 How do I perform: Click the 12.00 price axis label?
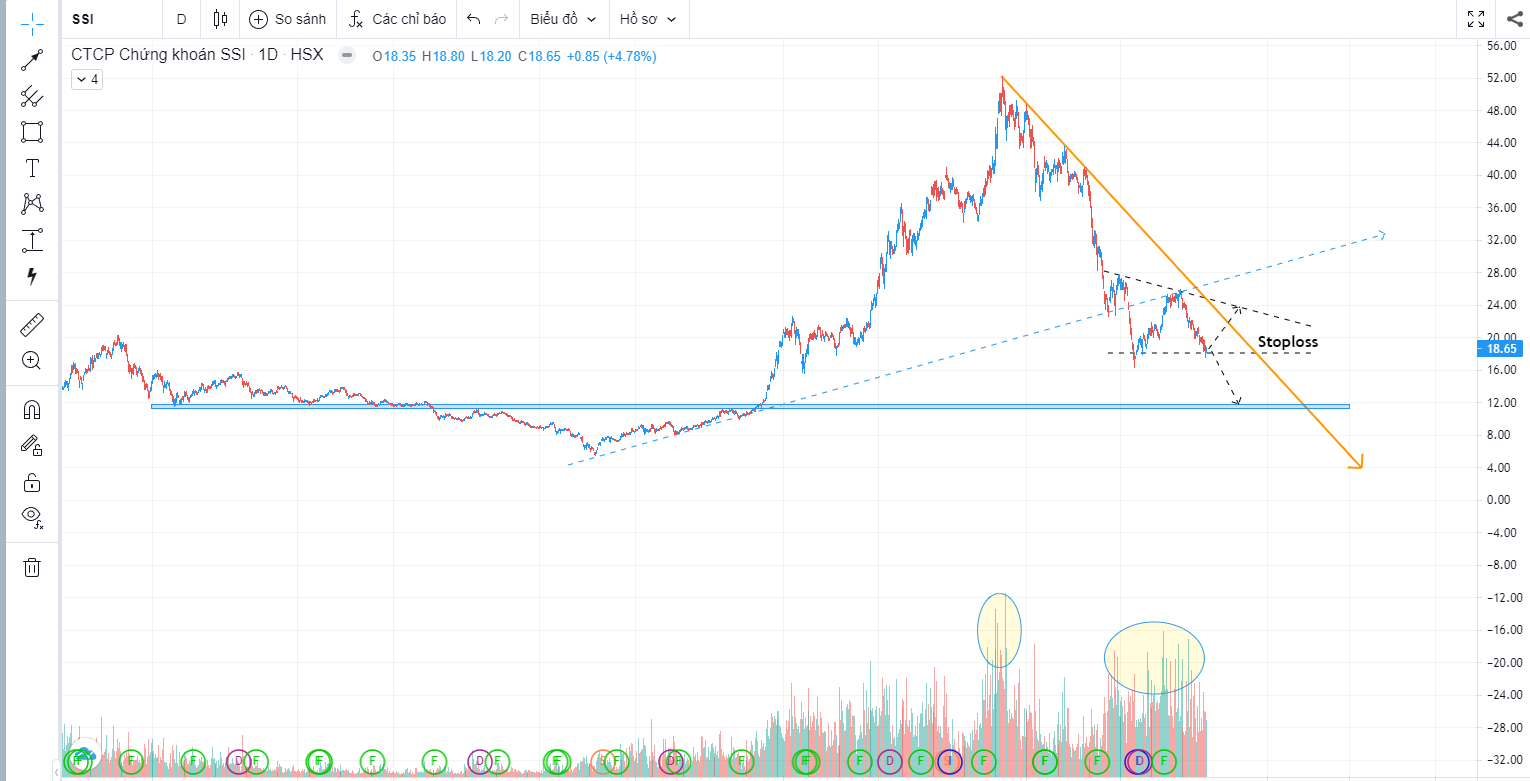coord(1504,403)
